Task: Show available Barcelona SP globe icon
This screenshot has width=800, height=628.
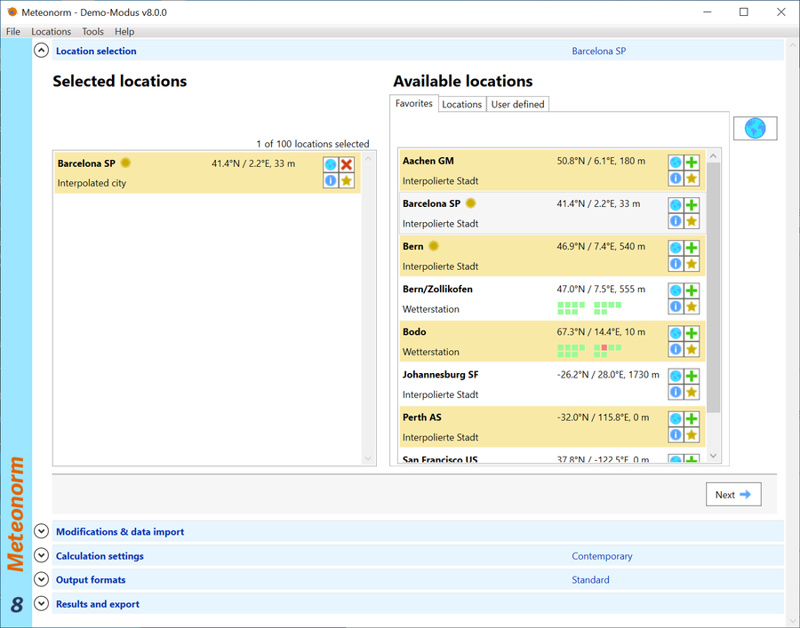Action: (x=676, y=205)
